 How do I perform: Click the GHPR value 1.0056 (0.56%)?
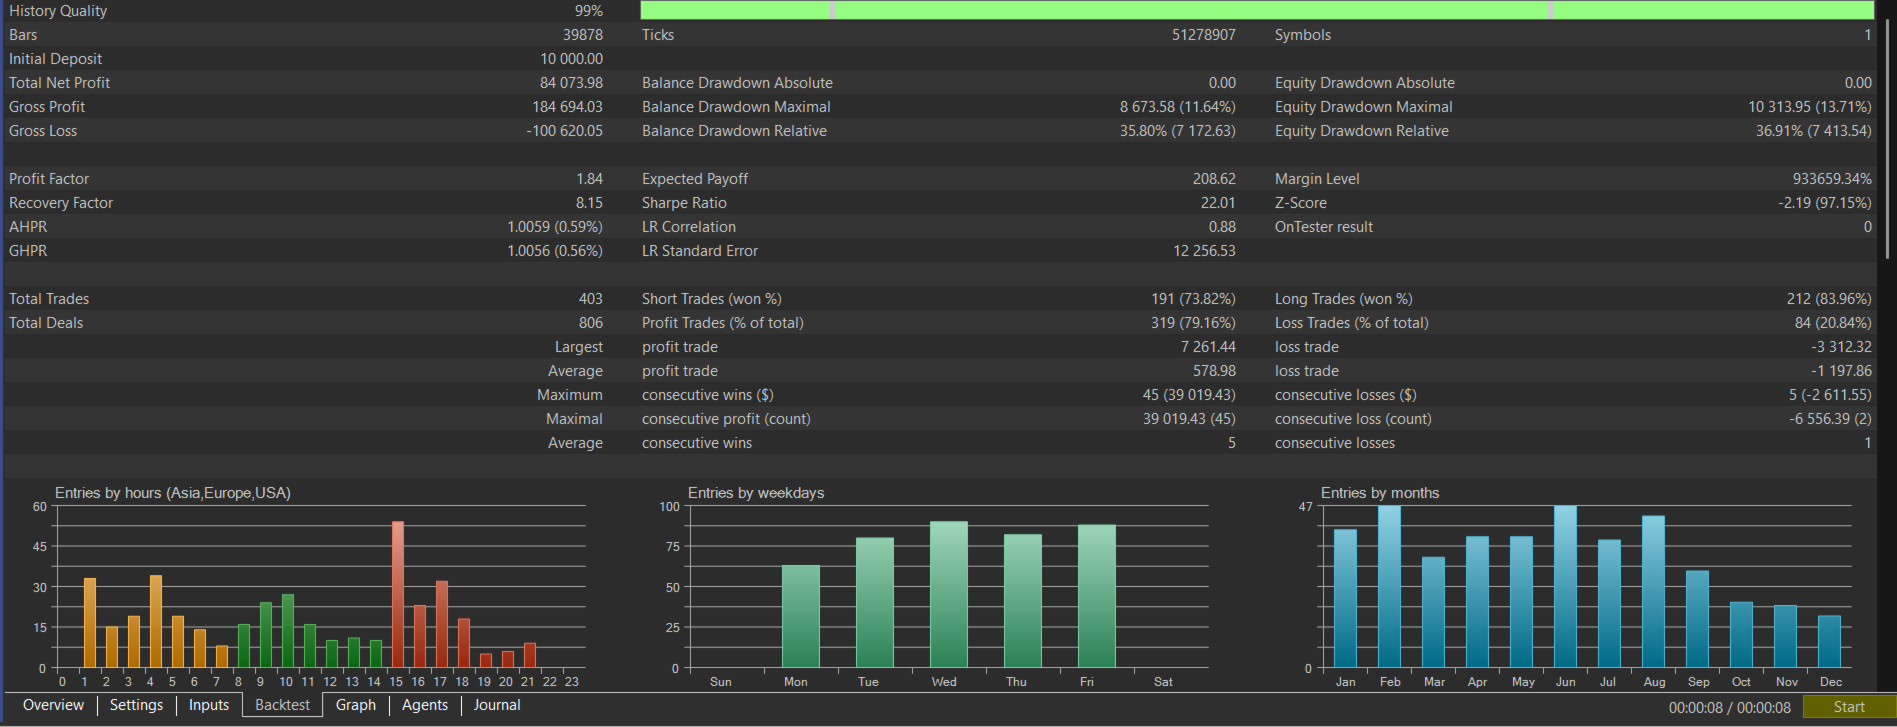555,251
